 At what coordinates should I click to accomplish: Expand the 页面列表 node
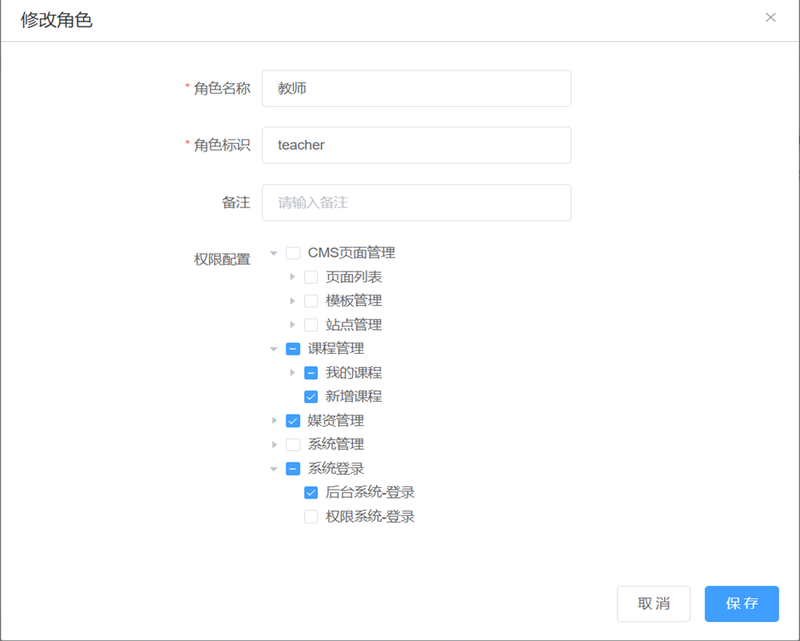(292, 277)
